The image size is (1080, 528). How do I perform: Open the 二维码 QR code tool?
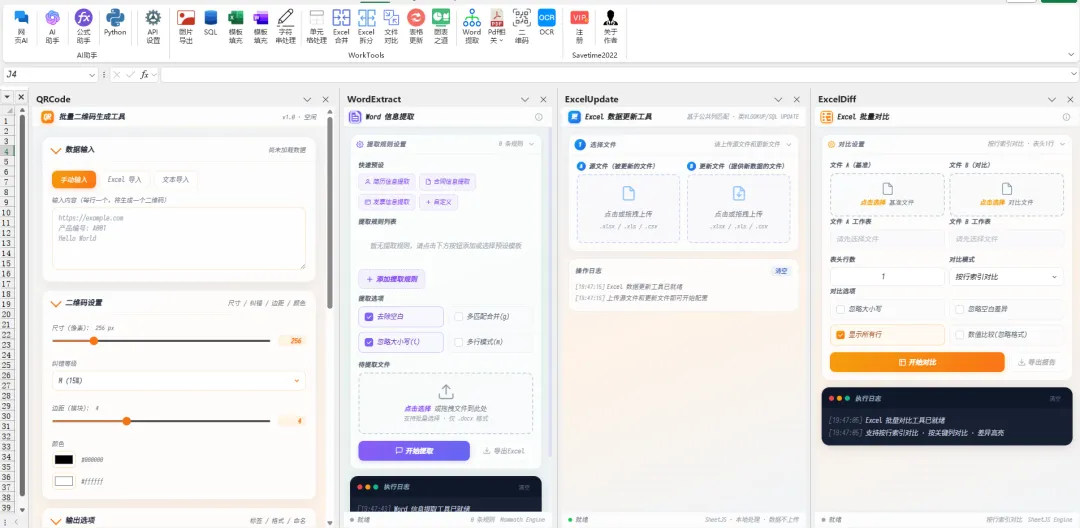(522, 27)
